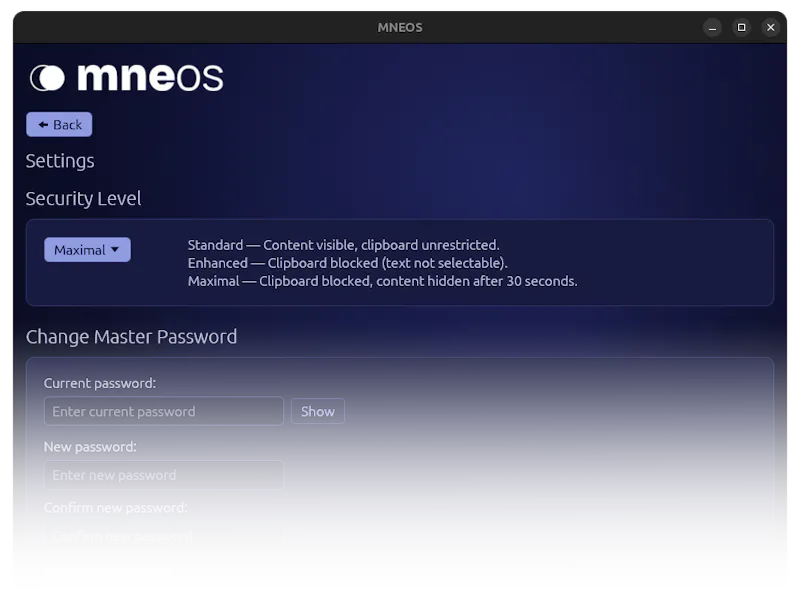
Task: Click the mneos logo icon
Action: coord(47,78)
